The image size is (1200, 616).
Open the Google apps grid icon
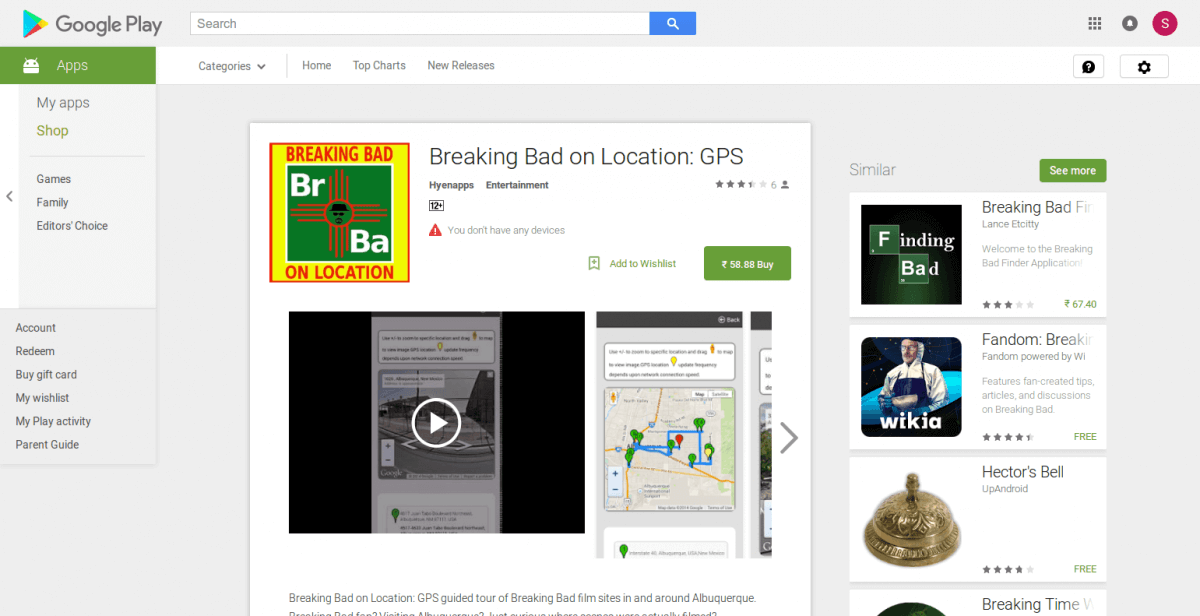[1095, 23]
